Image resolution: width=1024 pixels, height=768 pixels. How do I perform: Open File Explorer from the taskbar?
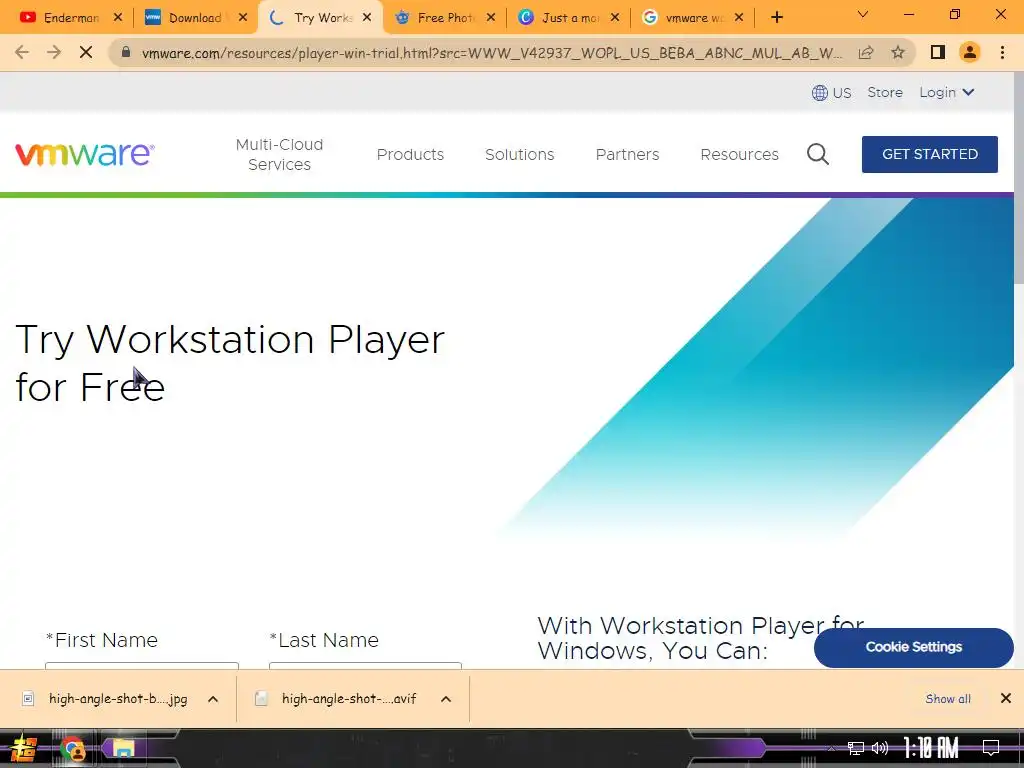click(x=123, y=748)
